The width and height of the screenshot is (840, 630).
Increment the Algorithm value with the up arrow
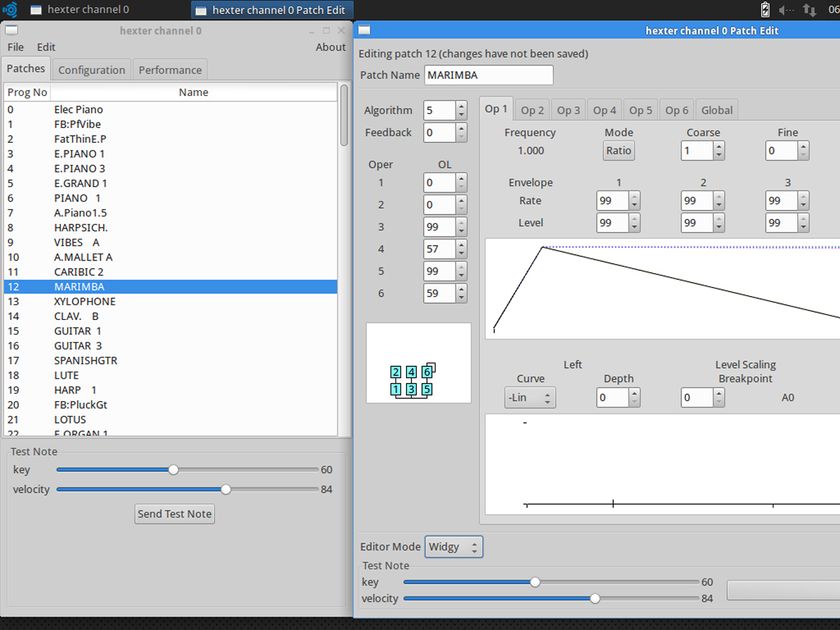coord(461,106)
